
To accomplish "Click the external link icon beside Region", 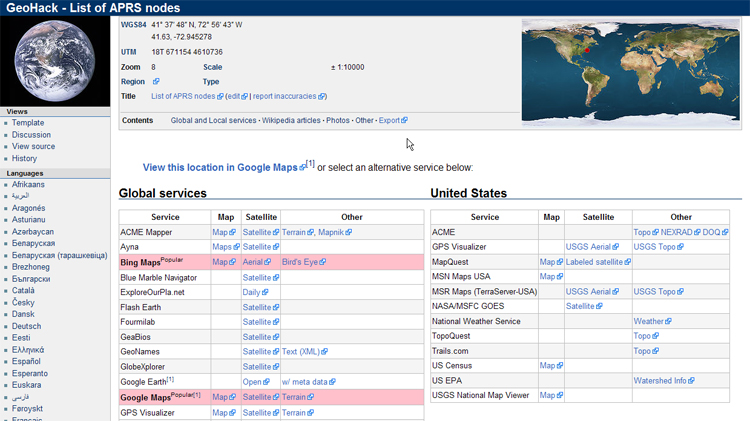I will pos(156,82).
